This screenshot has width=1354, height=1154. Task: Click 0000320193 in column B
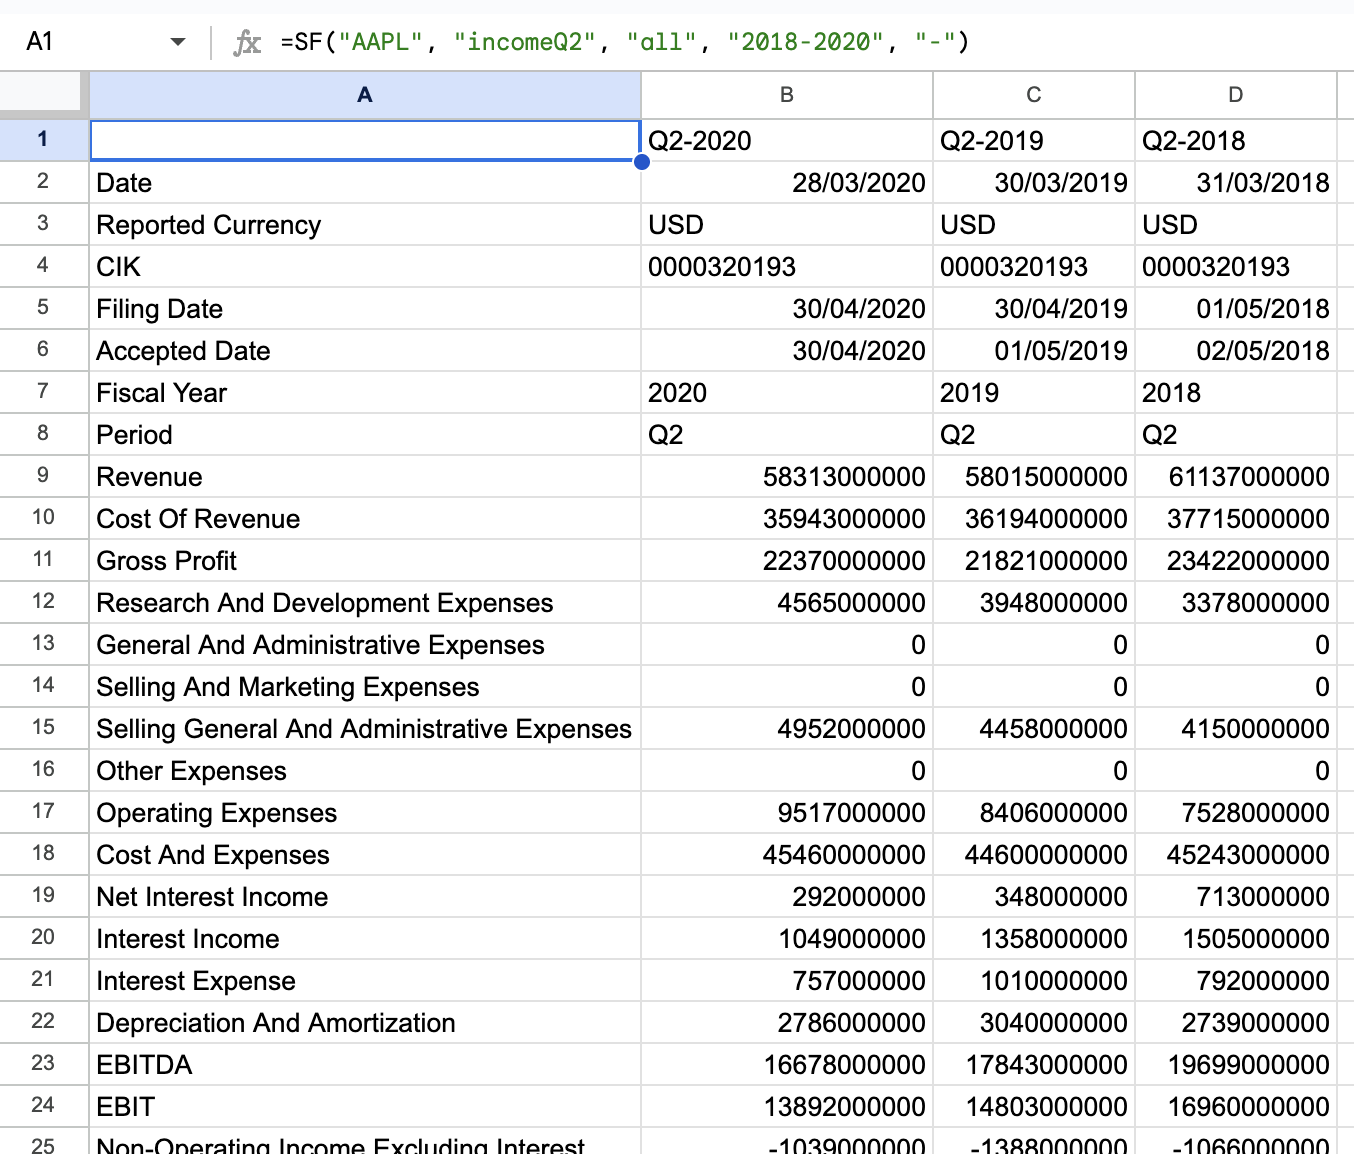(x=787, y=266)
